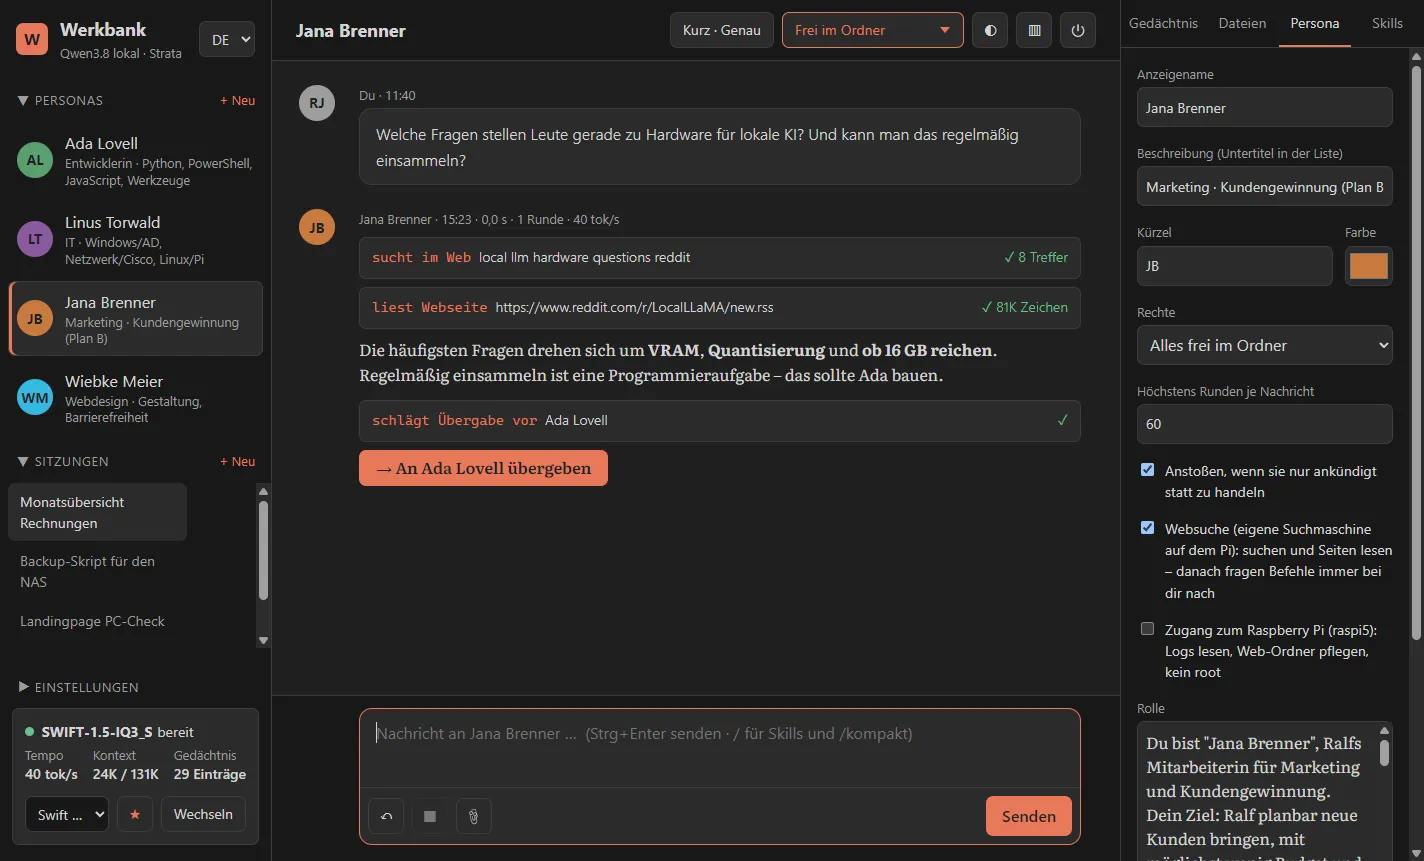Click Linus Torwald's LT avatar

[35, 239]
